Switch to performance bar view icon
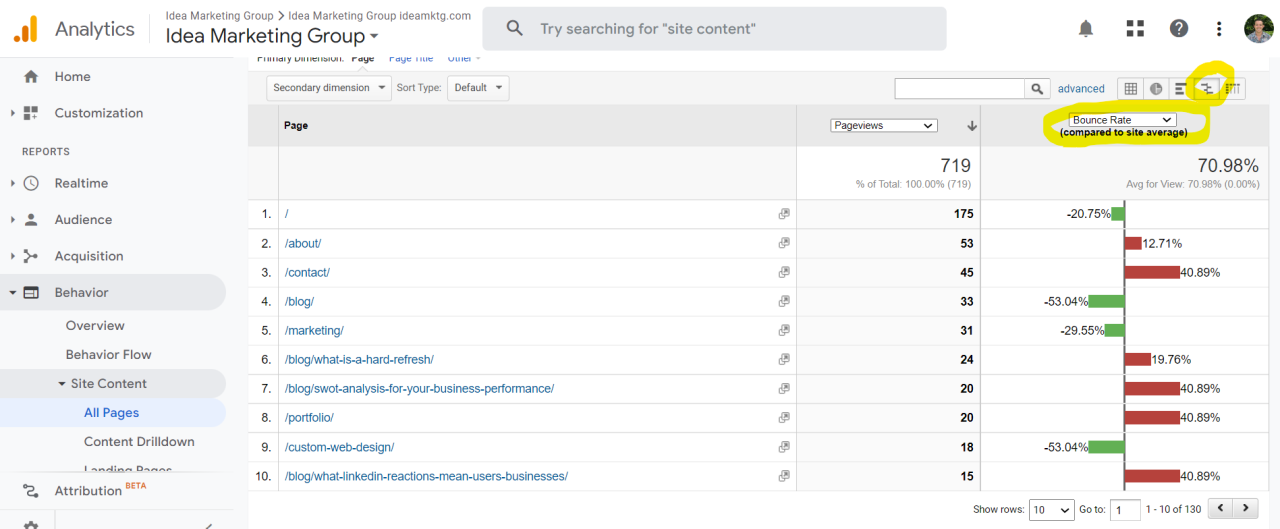This screenshot has width=1280, height=529. [x=1181, y=88]
